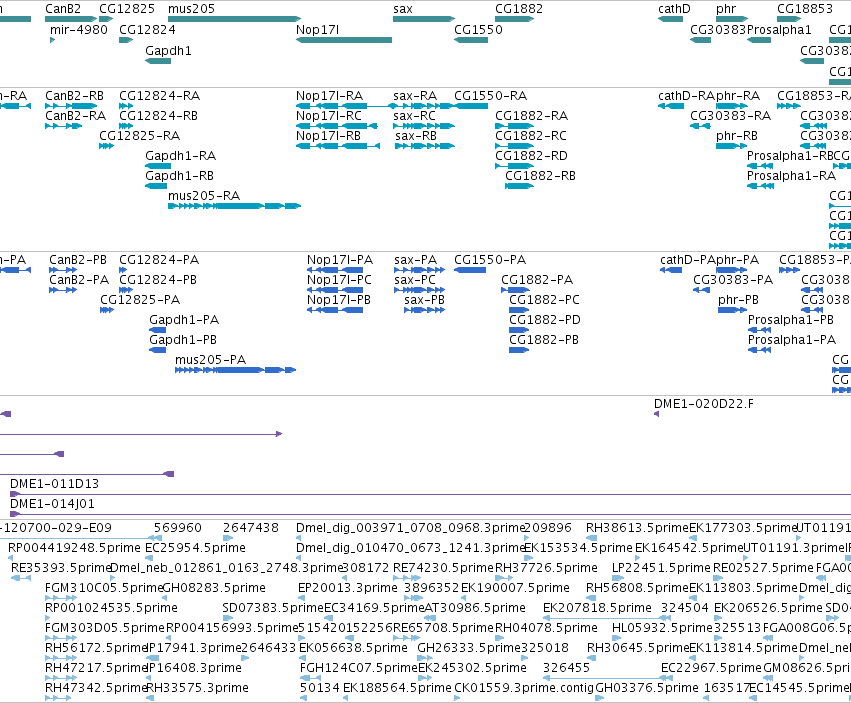This screenshot has height=703, width=851.
Task: Select the EK190007.5prime EST label
Action: tap(516, 588)
